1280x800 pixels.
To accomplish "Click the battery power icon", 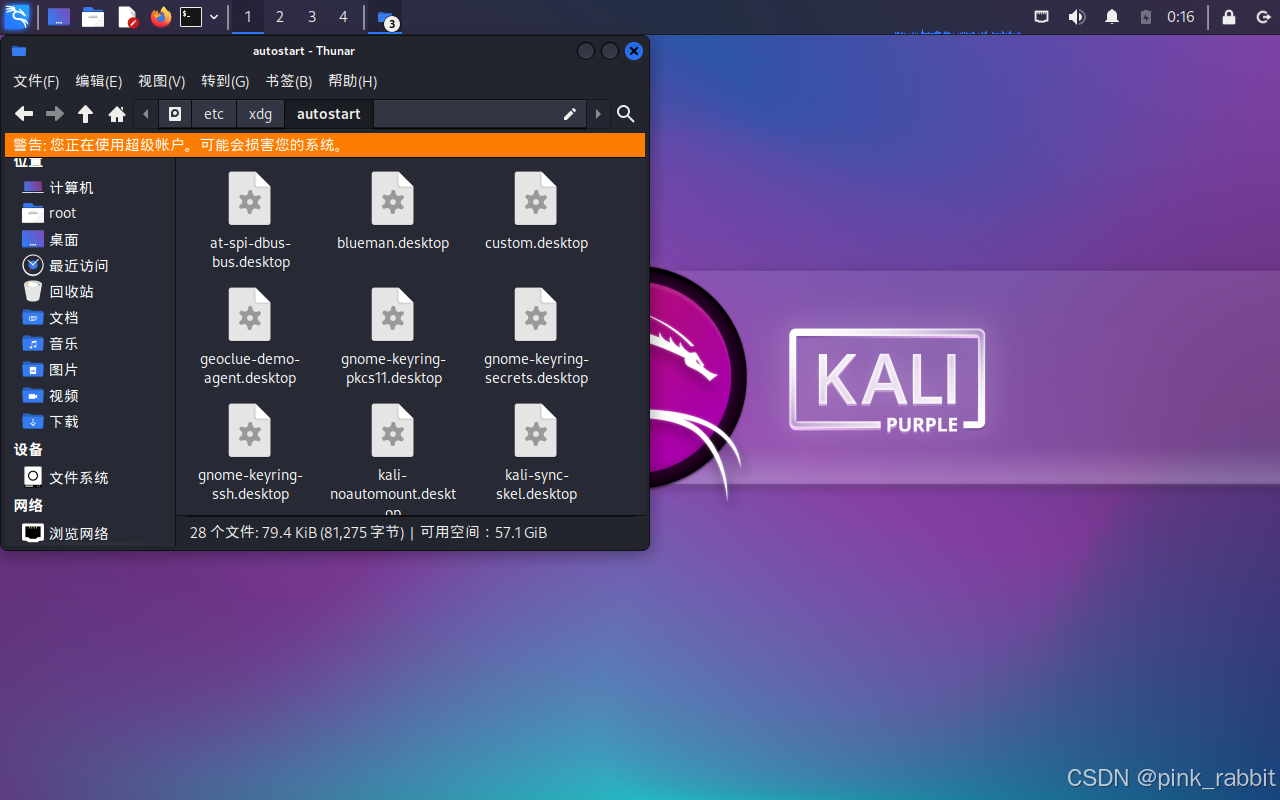I will point(1146,17).
